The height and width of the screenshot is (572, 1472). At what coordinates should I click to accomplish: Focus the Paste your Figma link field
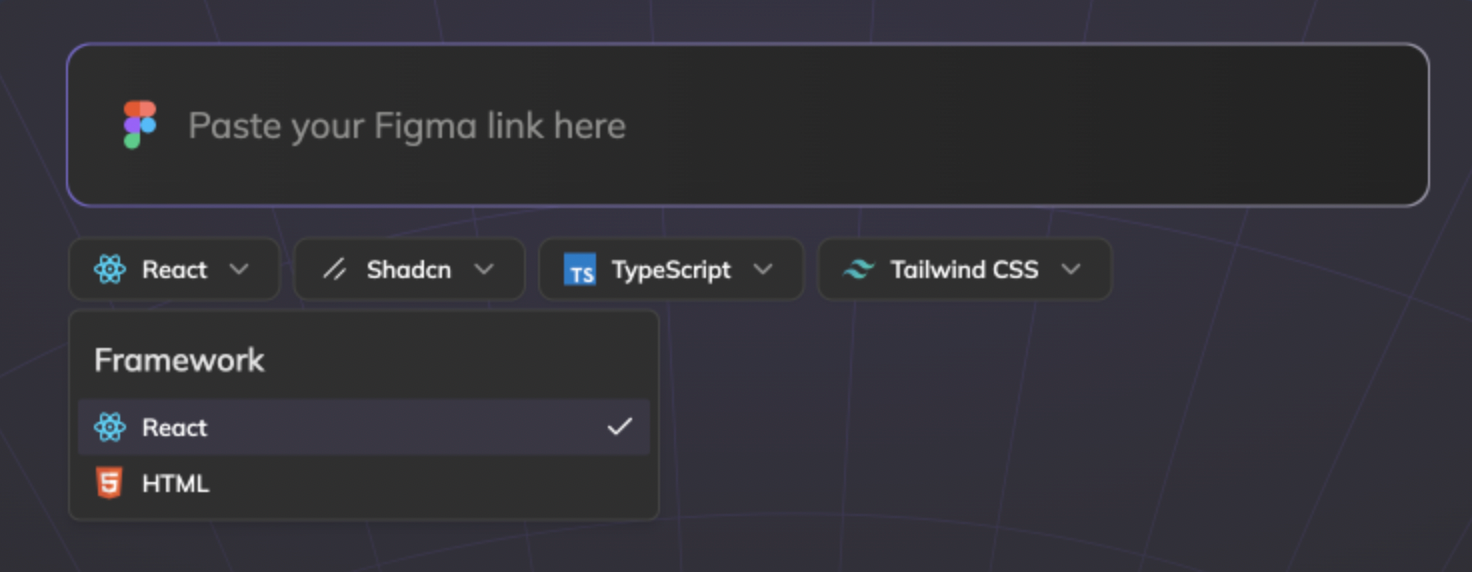748,125
